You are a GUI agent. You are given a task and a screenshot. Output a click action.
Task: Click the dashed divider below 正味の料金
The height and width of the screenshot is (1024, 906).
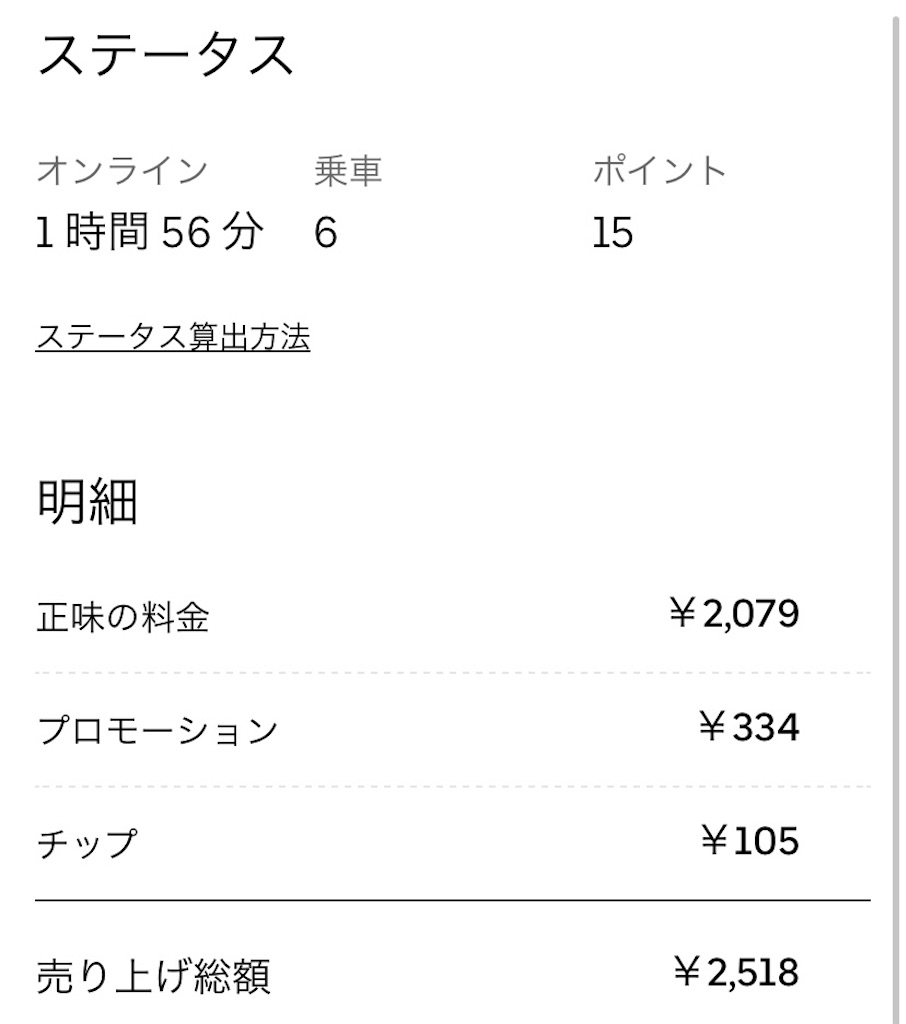point(452,673)
